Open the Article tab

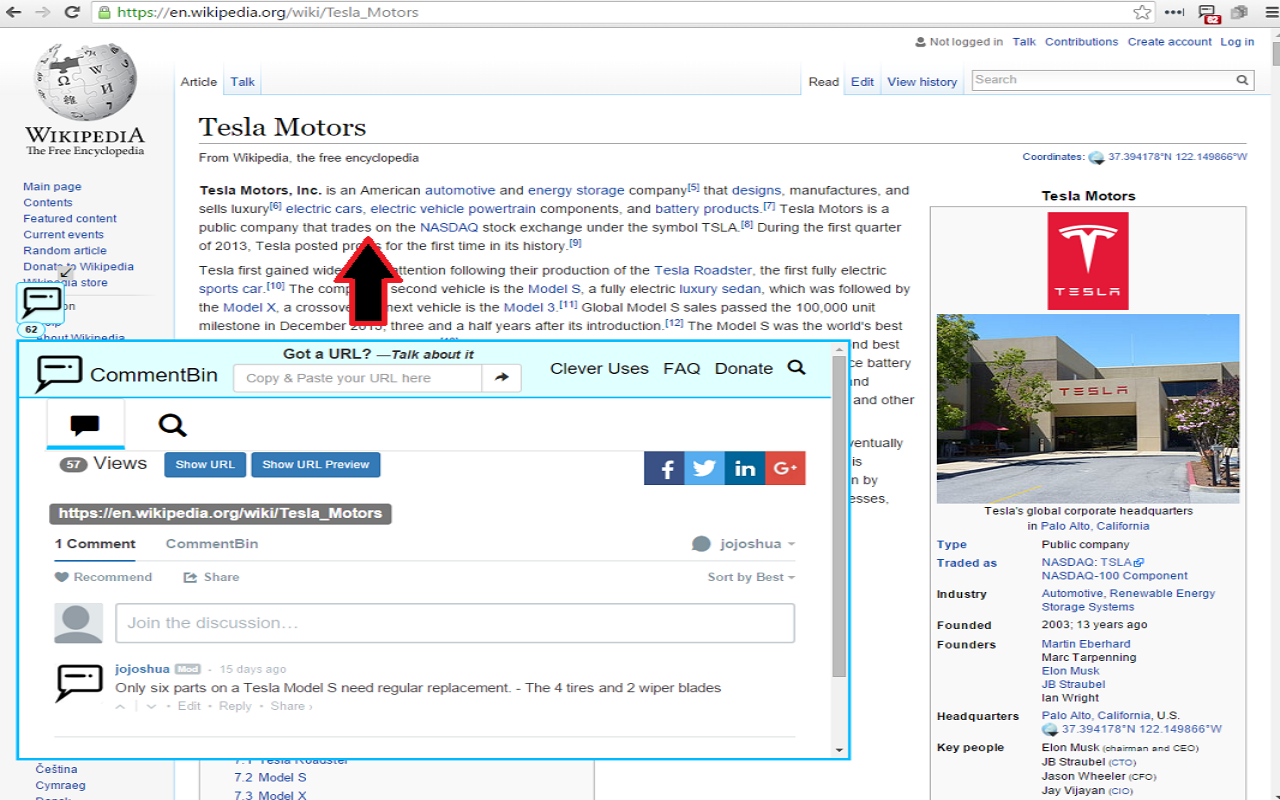tap(198, 82)
